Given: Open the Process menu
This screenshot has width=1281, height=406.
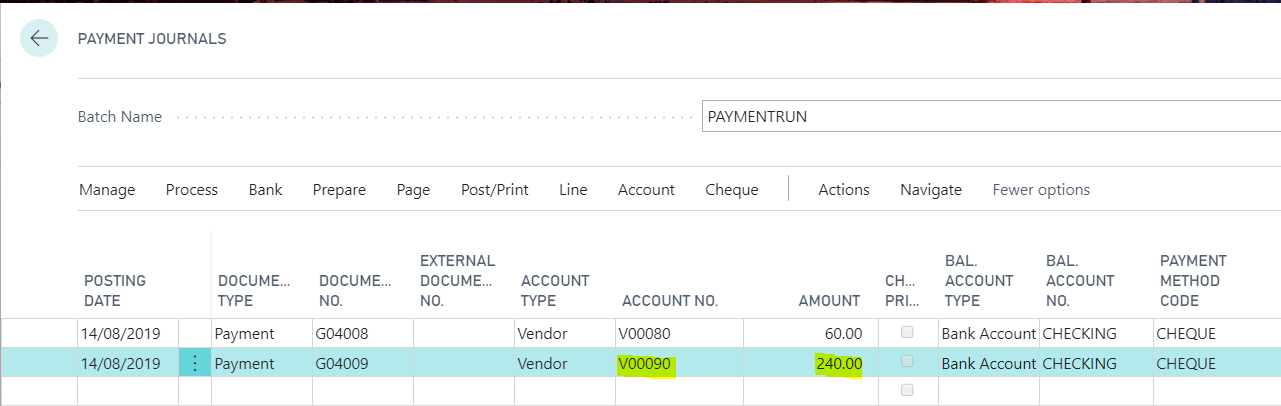Looking at the screenshot, I should point(192,190).
